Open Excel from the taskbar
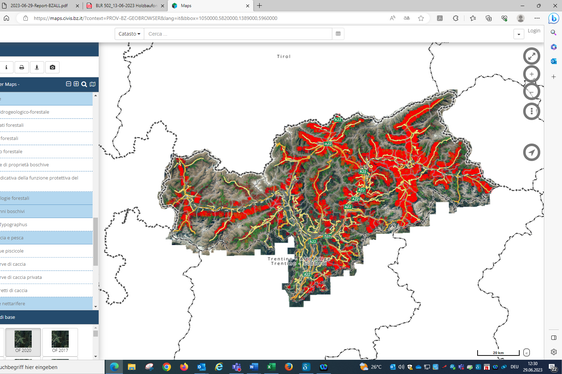The width and height of the screenshot is (562, 374). point(271,367)
